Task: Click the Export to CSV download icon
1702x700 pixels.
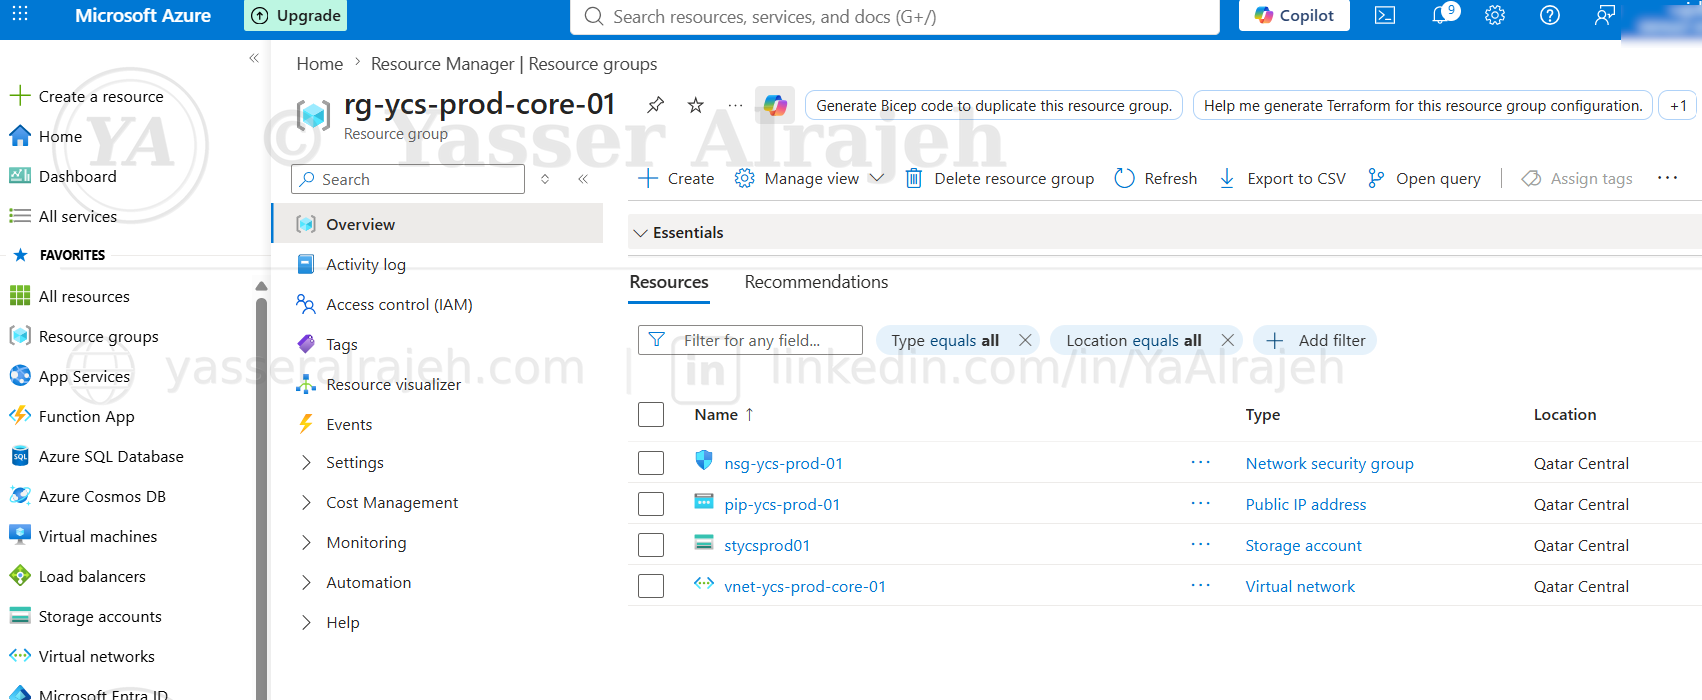Action: [x=1227, y=178]
